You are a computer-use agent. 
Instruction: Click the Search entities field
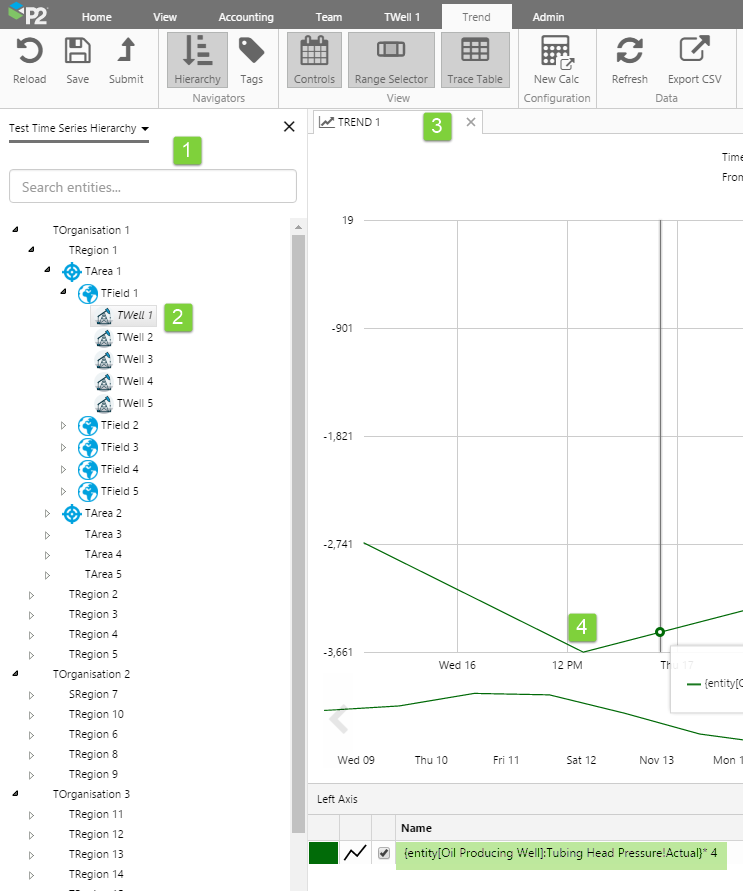click(x=153, y=186)
